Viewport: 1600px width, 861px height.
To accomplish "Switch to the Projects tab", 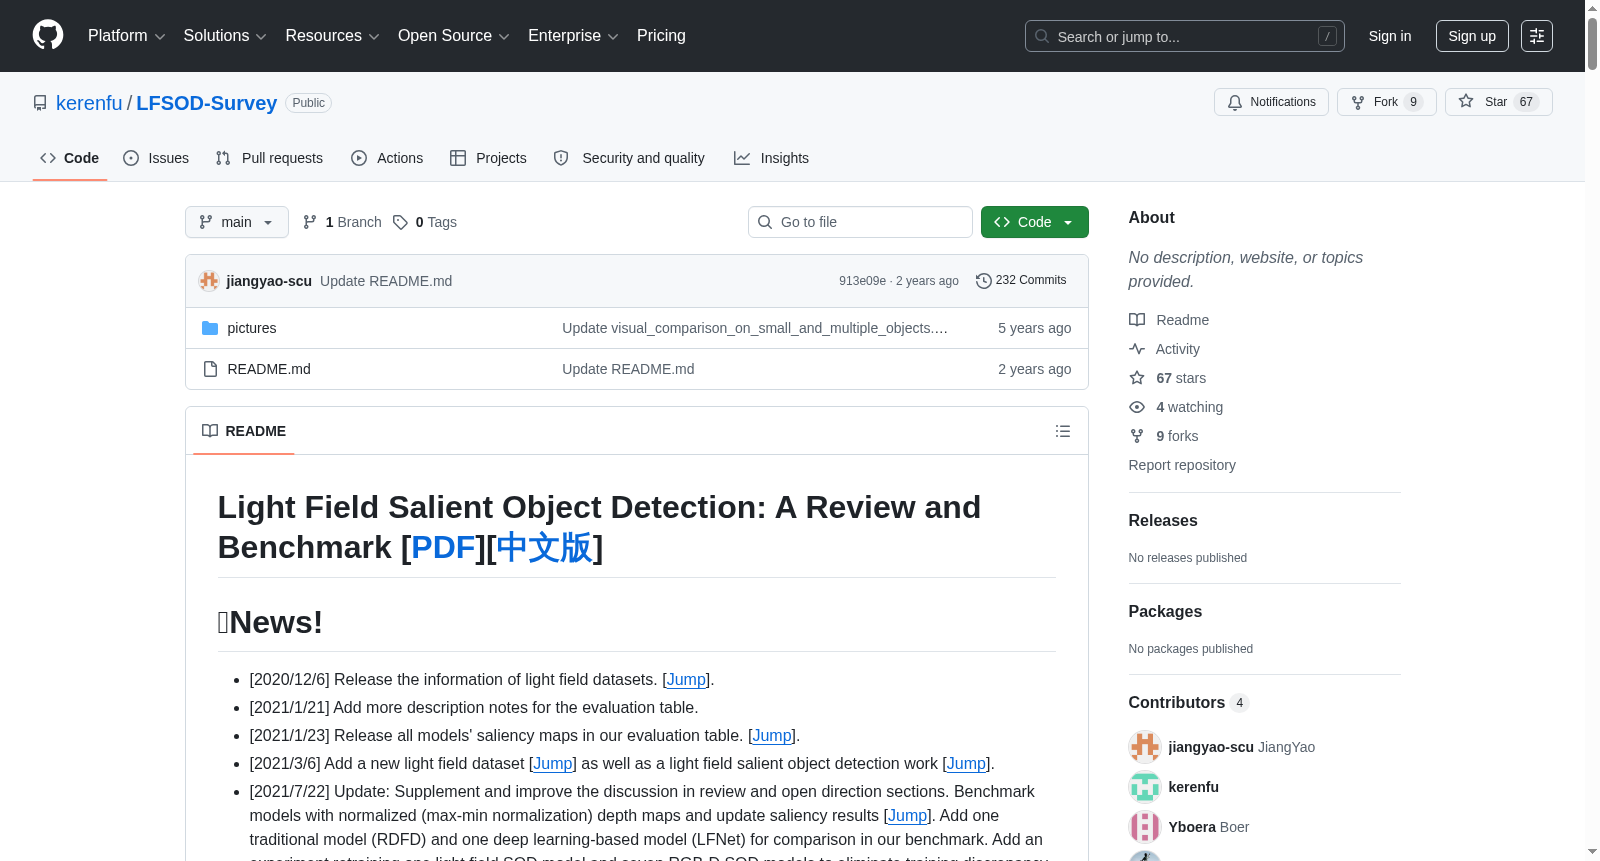I will pyautogui.click(x=488, y=158).
